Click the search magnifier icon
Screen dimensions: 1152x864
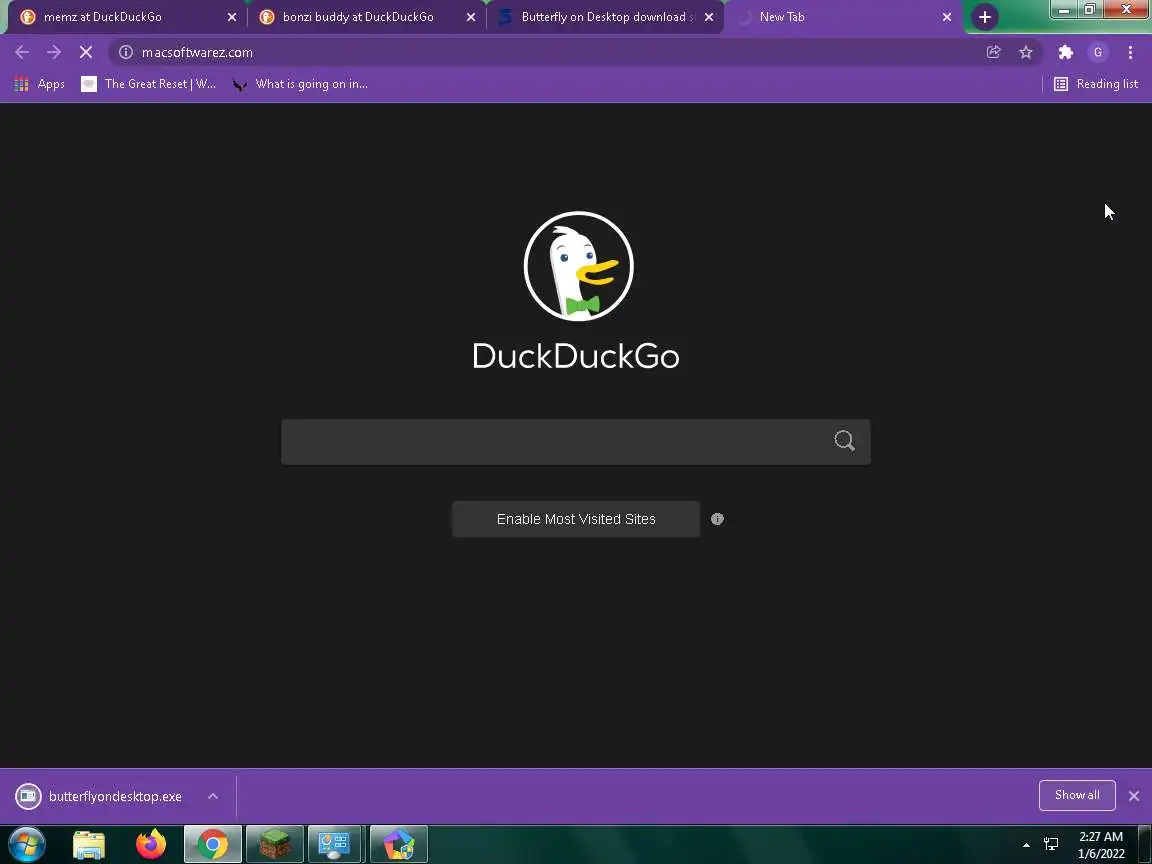[x=844, y=441]
